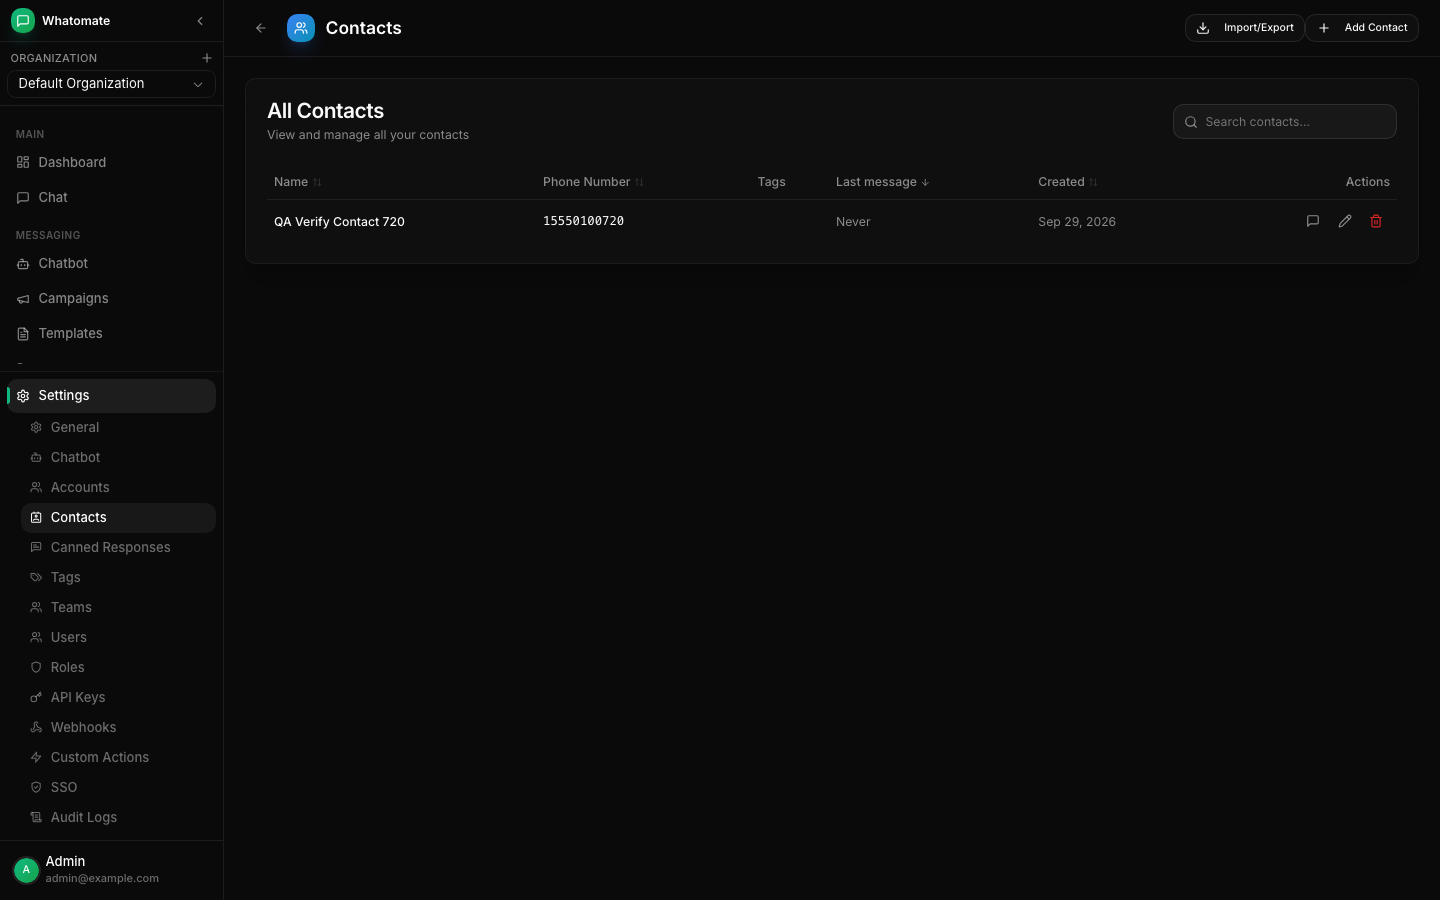This screenshot has height=900, width=1440.
Task: Open the Default Organization dropdown
Action: pos(111,84)
